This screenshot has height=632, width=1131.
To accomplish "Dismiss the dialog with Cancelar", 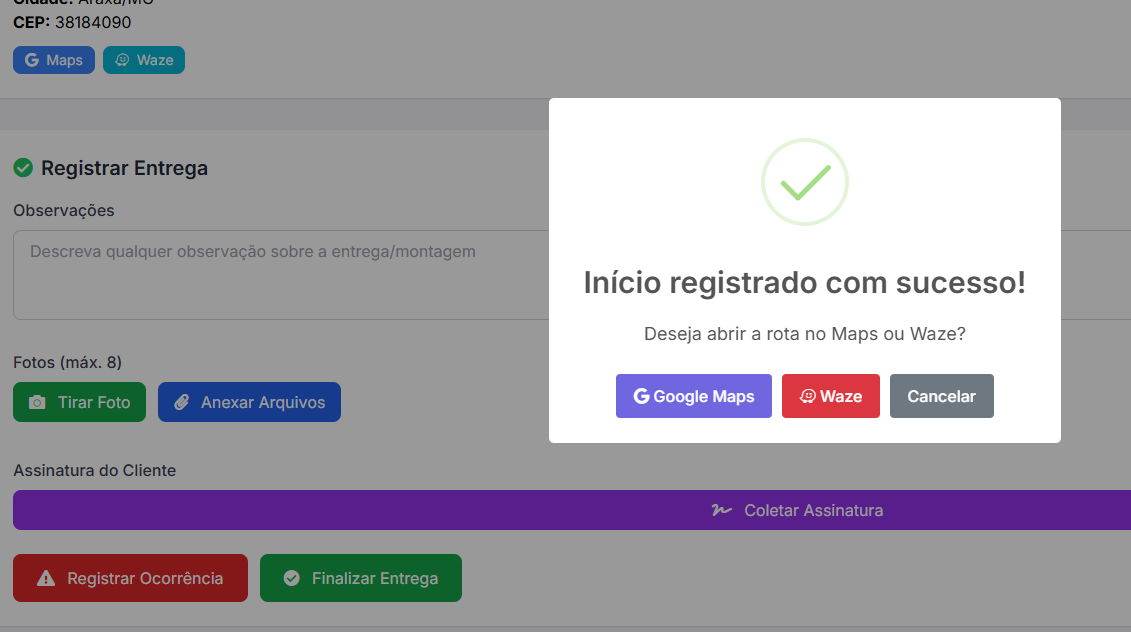I will pos(941,396).
